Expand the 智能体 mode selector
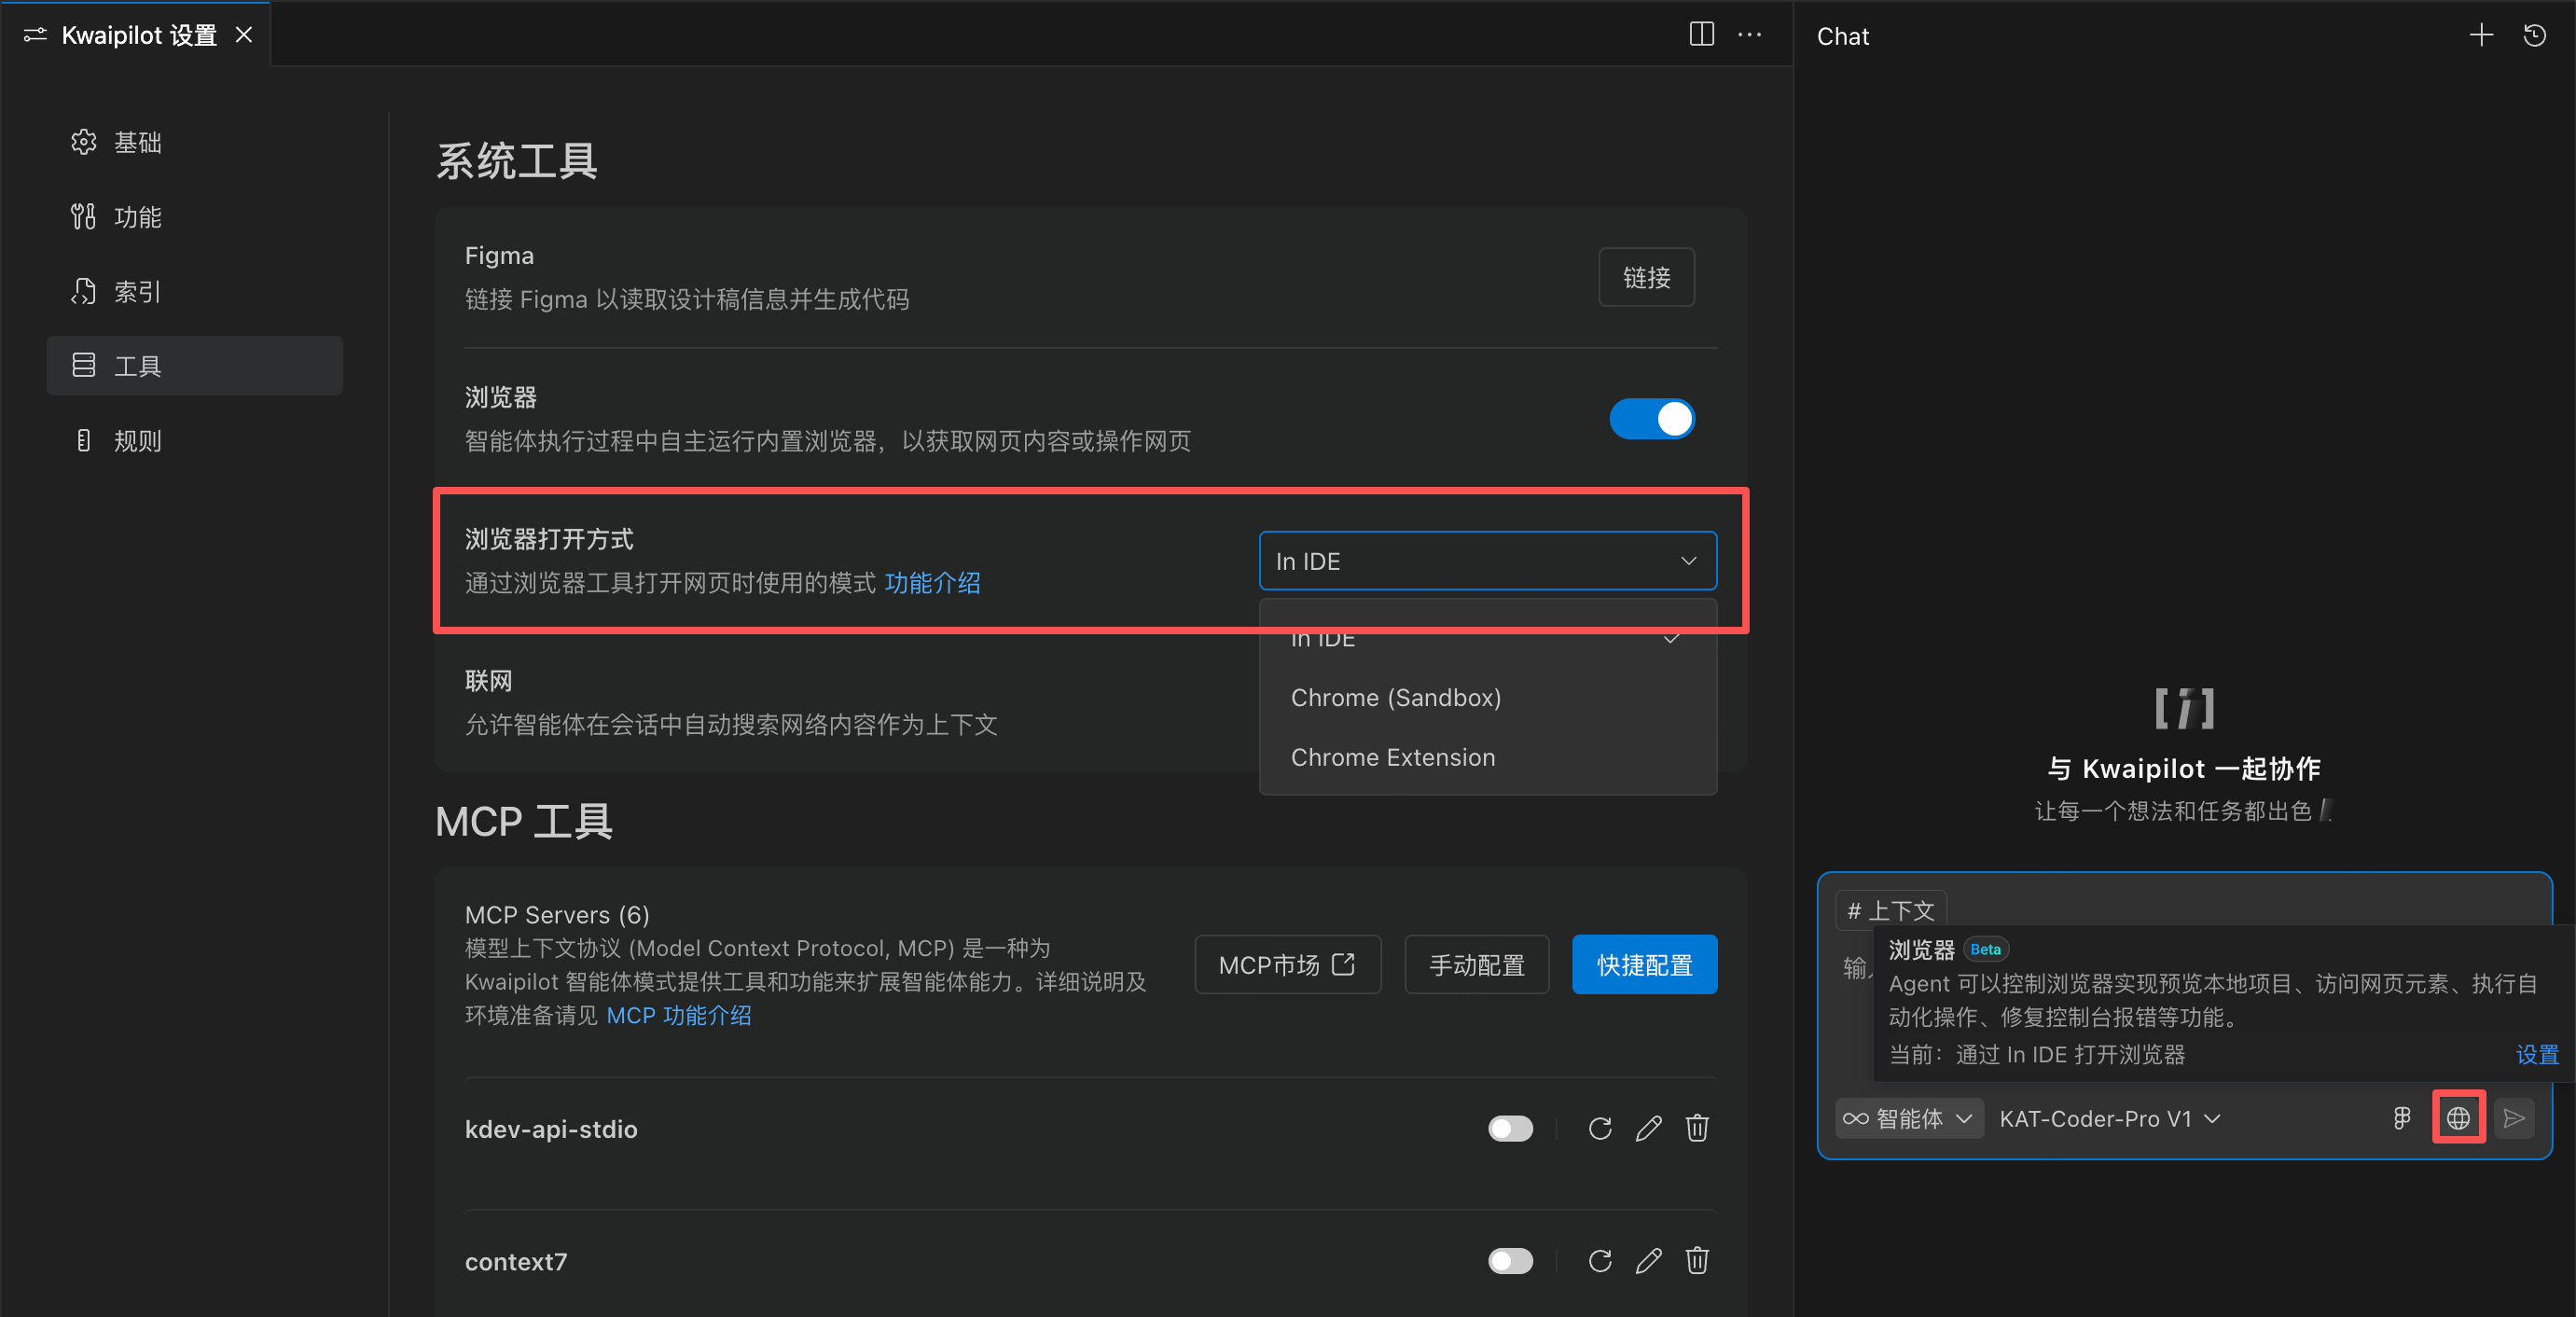Image resolution: width=2576 pixels, height=1317 pixels. [1908, 1118]
